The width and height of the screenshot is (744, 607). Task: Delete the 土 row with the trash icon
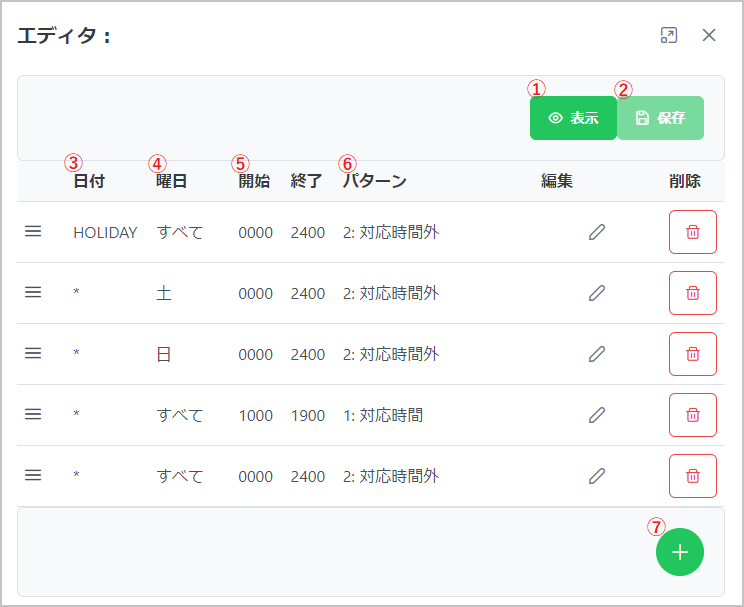[693, 293]
